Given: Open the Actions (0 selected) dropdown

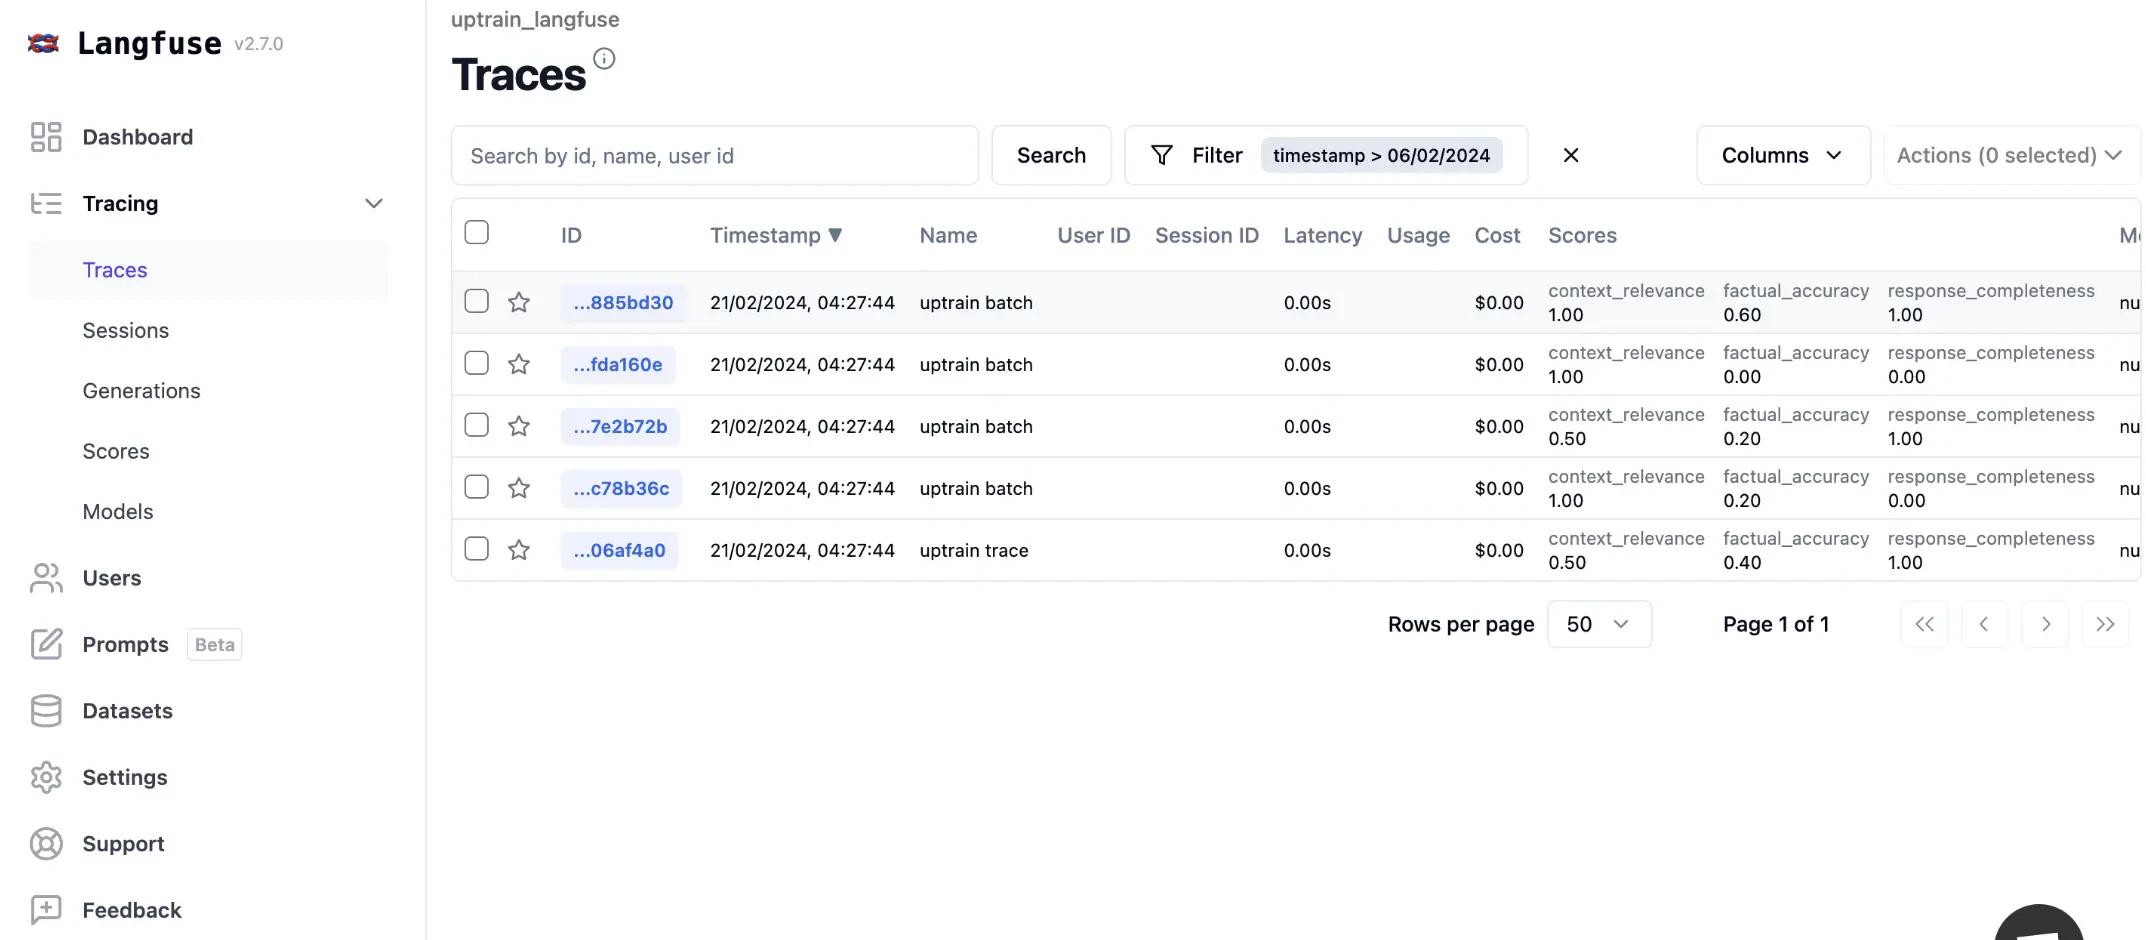Looking at the screenshot, I should (2011, 155).
